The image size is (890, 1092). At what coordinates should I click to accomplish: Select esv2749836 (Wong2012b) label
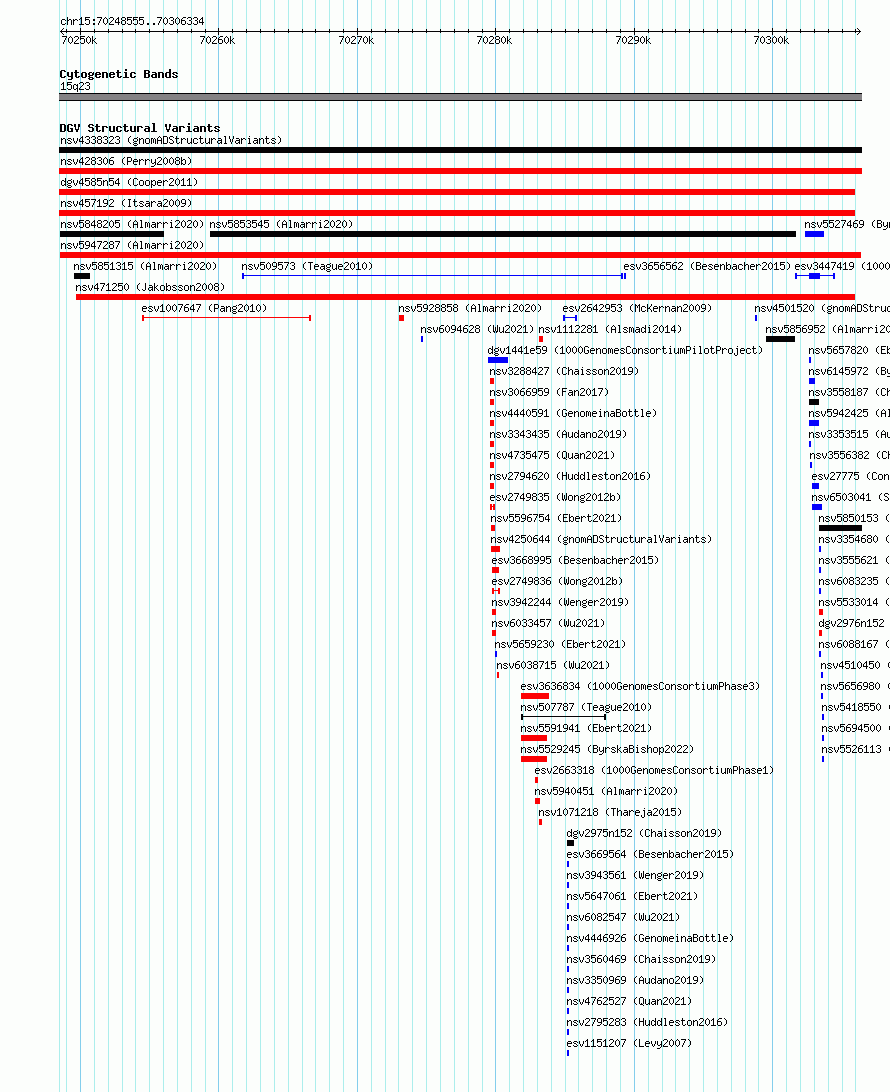[557, 580]
